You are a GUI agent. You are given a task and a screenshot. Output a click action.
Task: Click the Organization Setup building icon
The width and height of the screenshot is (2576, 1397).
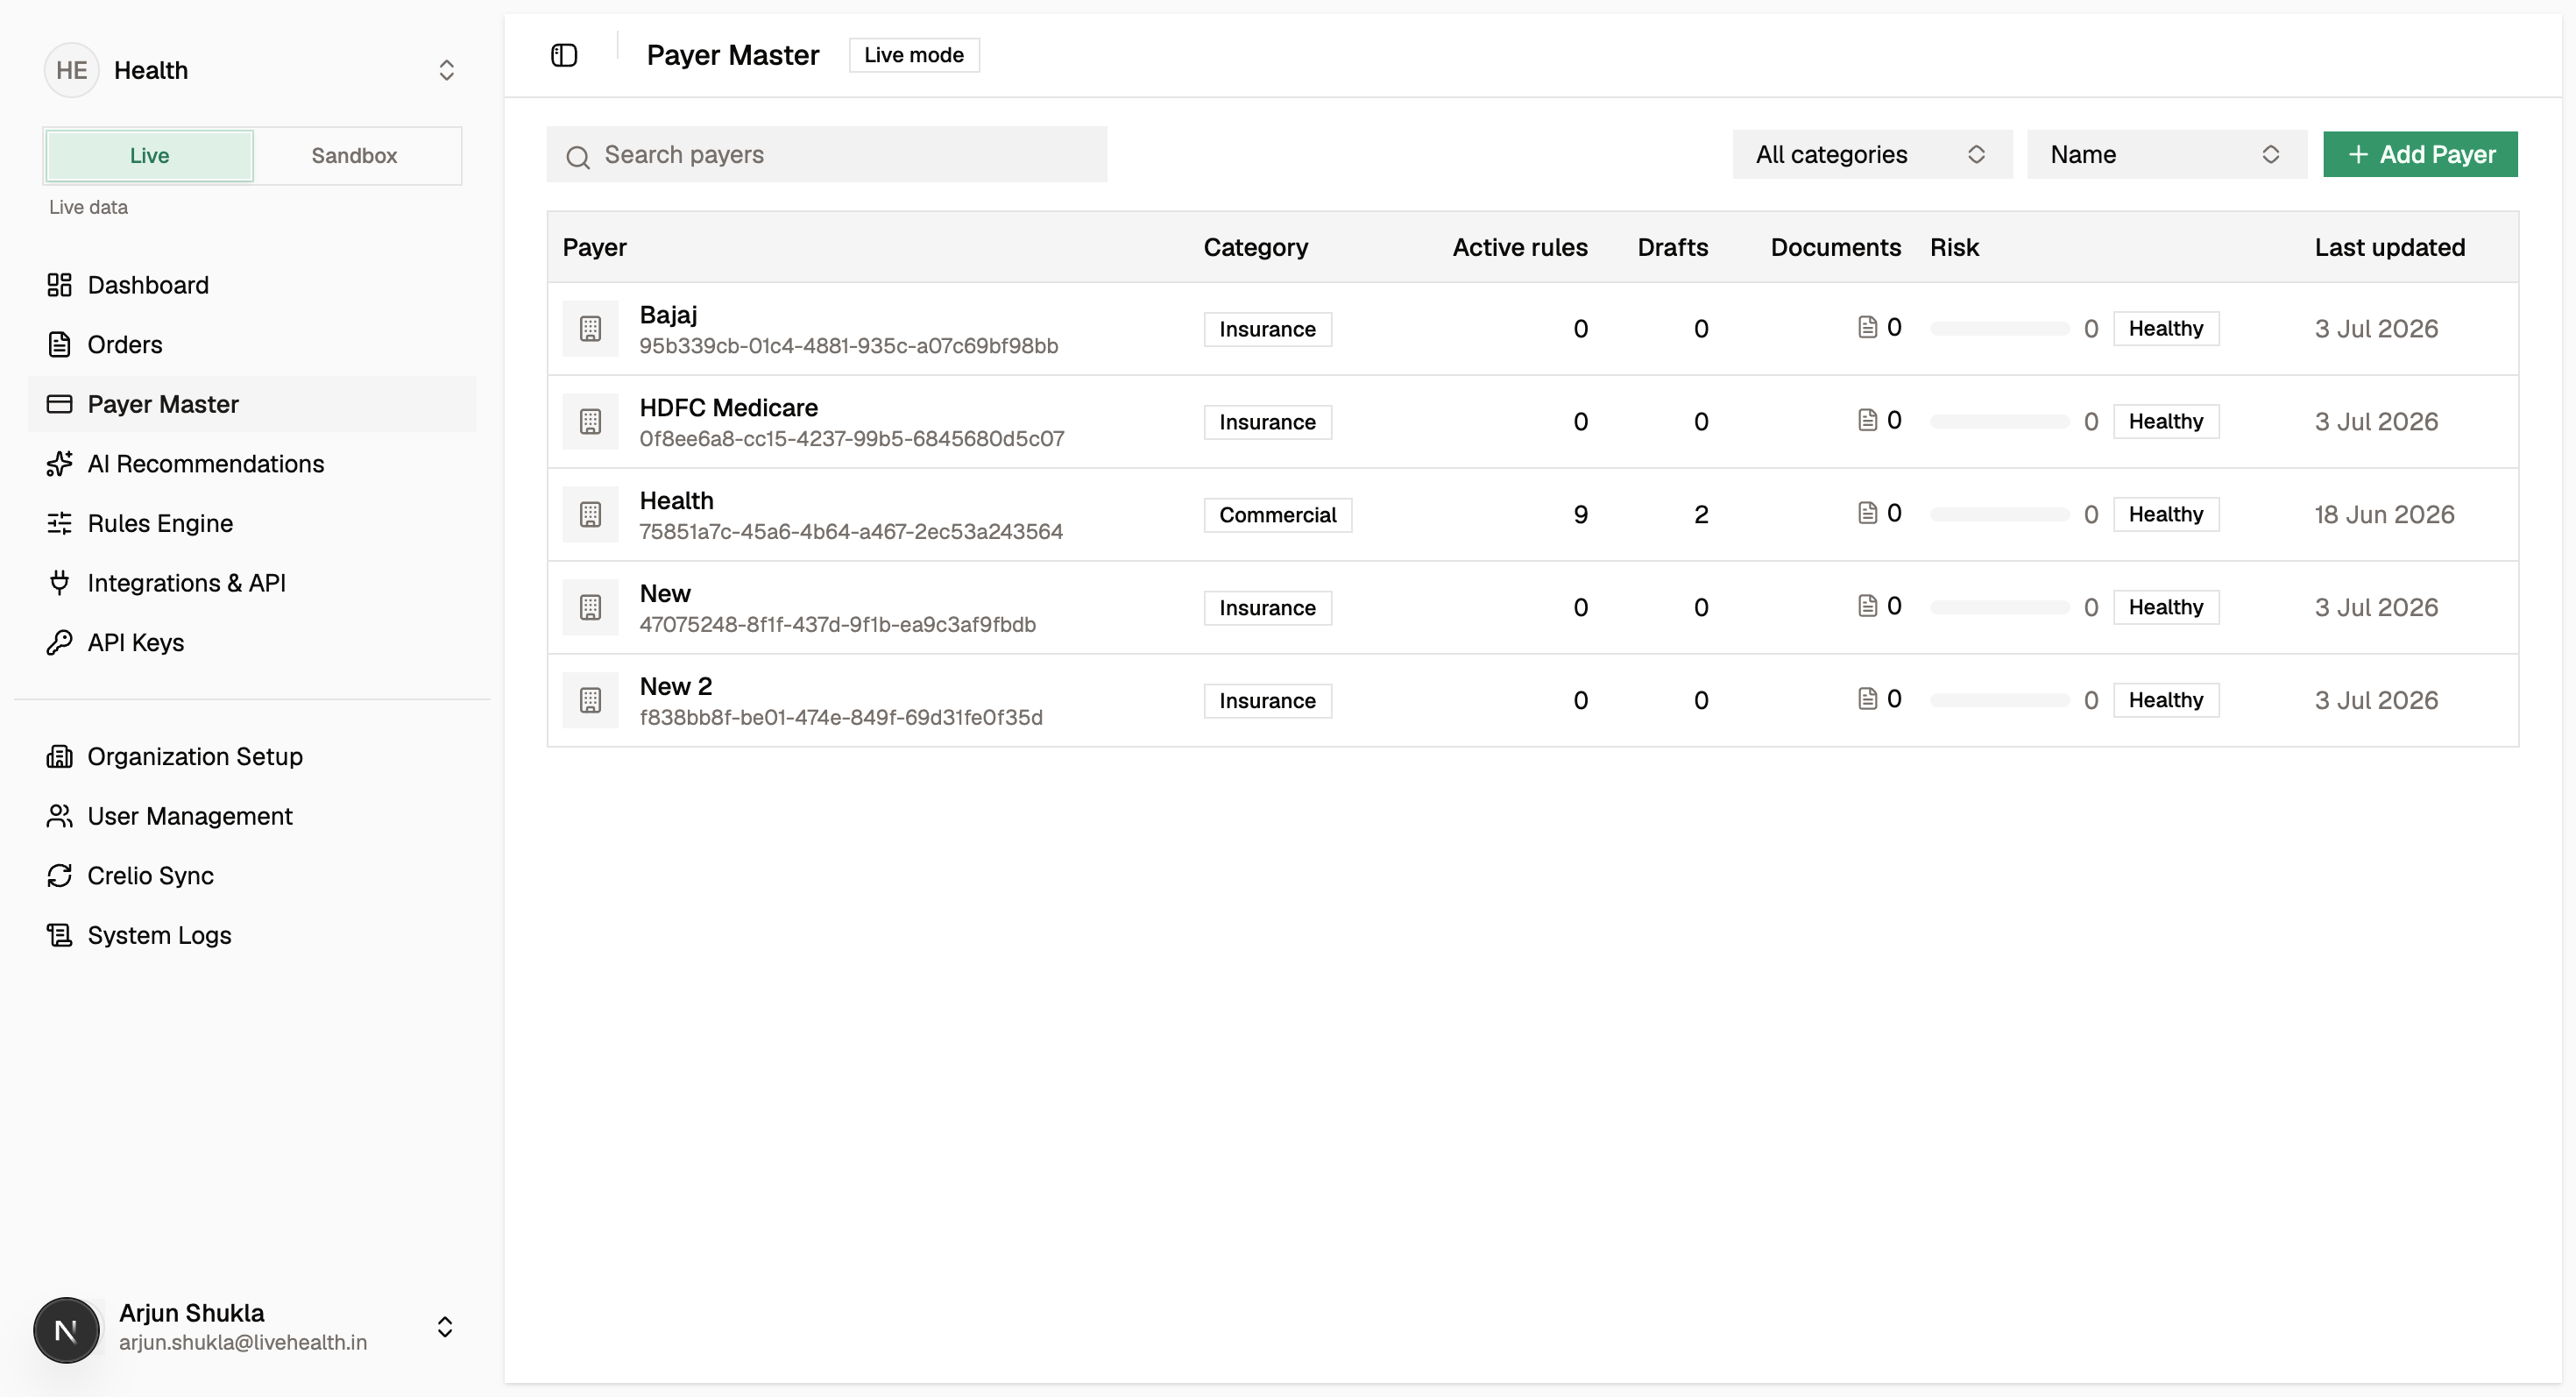point(59,756)
